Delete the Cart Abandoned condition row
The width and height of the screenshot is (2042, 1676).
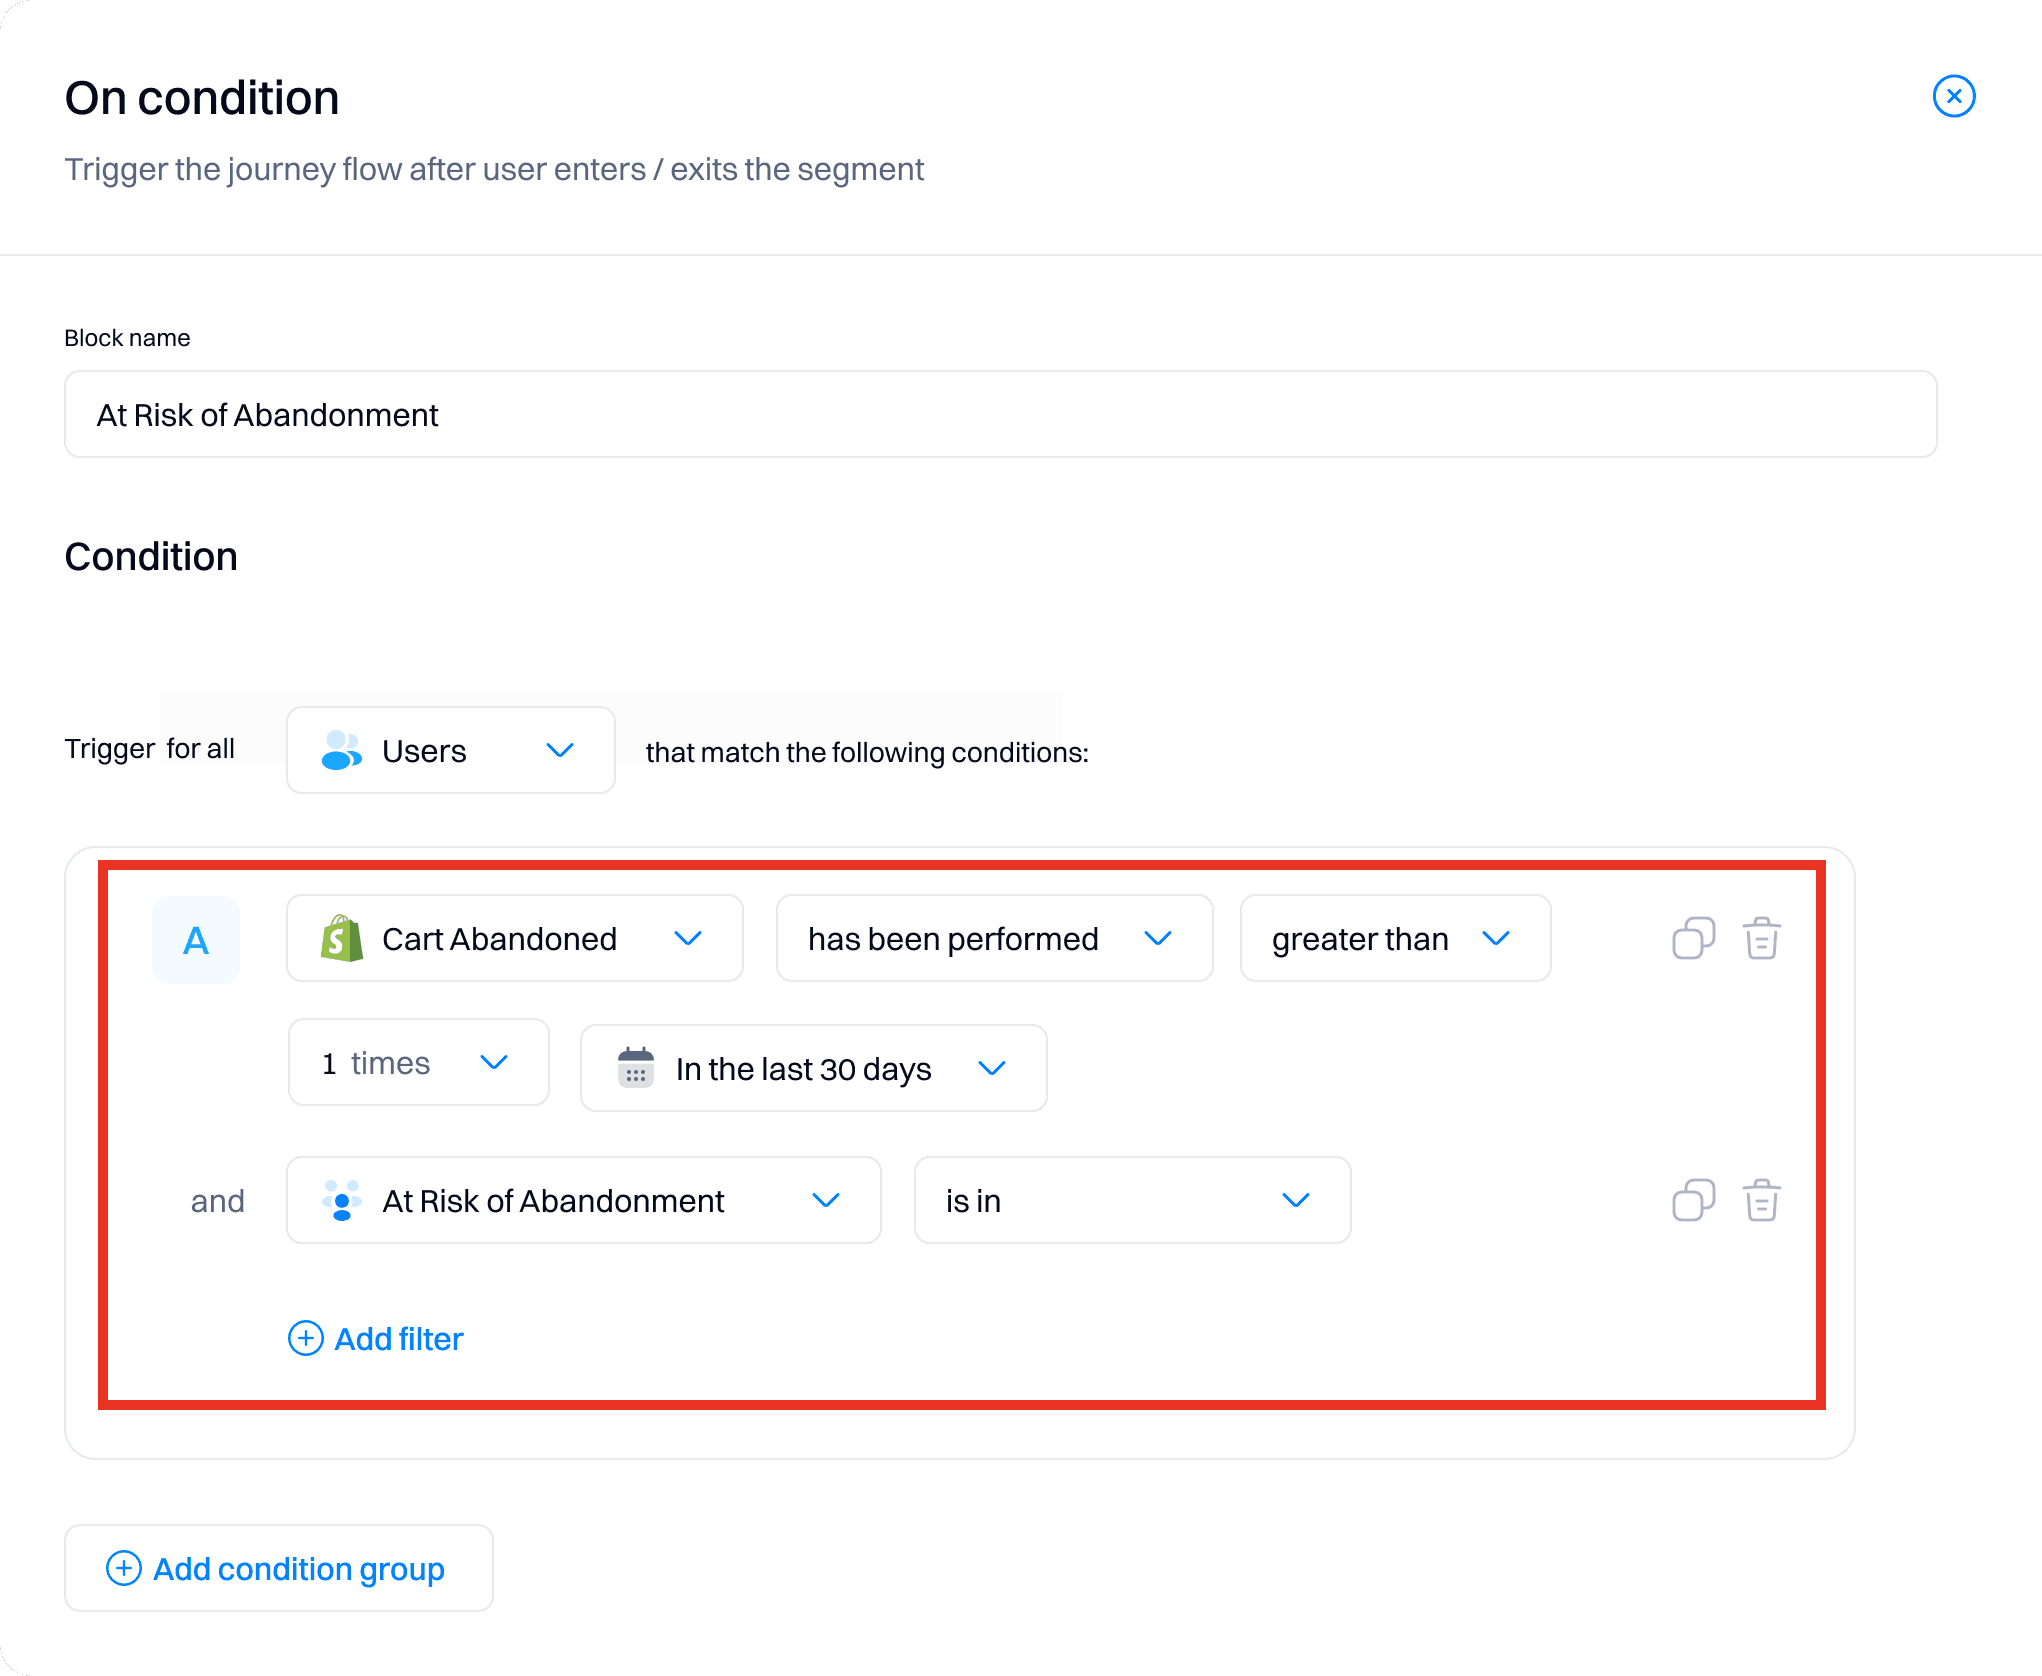click(x=1761, y=938)
